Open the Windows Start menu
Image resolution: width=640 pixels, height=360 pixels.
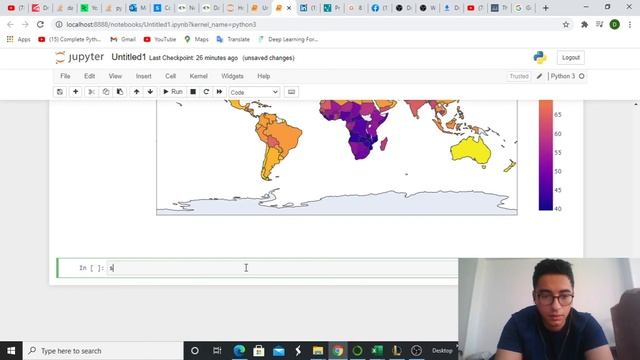click(x=11, y=351)
